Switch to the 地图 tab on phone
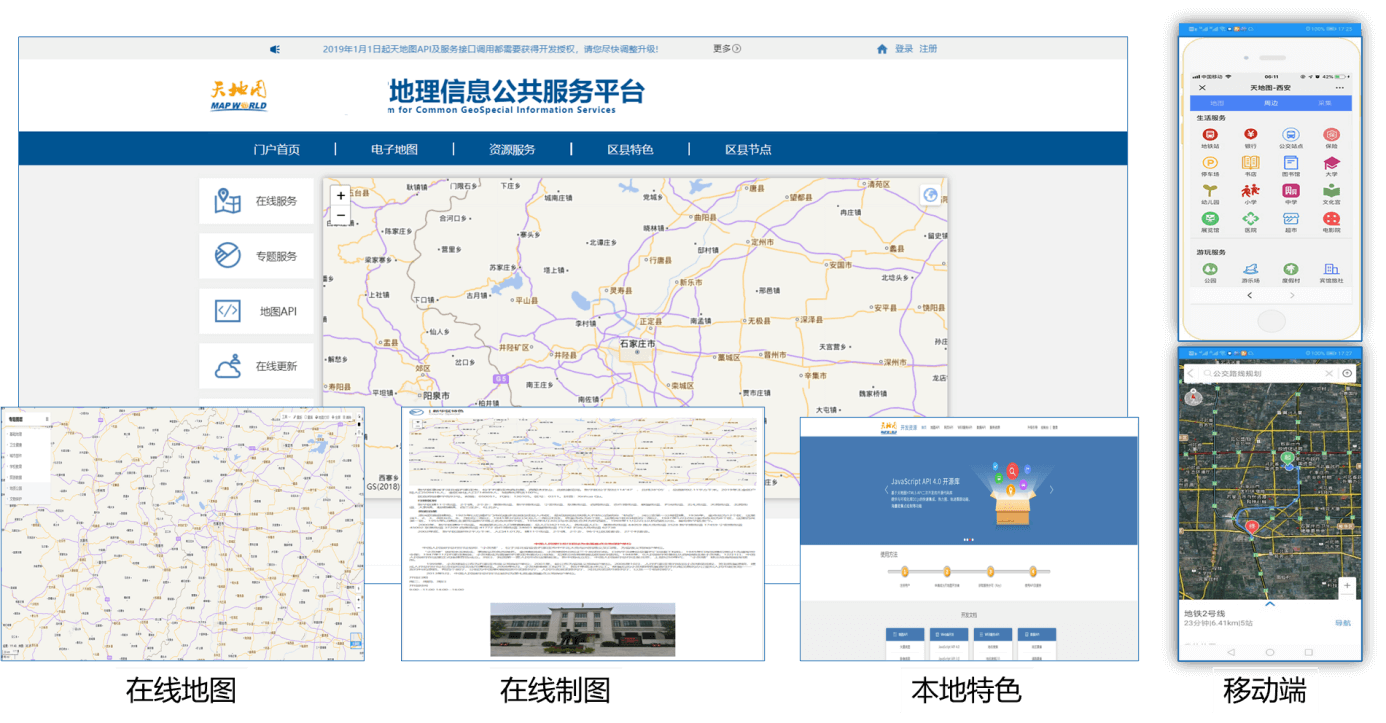The image size is (1386, 723). [x=1217, y=103]
